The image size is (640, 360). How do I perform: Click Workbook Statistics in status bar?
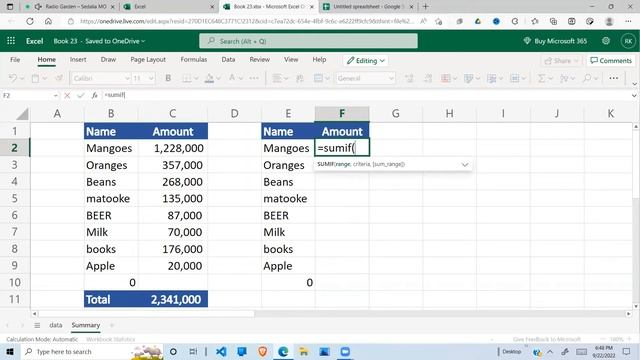click(110, 339)
